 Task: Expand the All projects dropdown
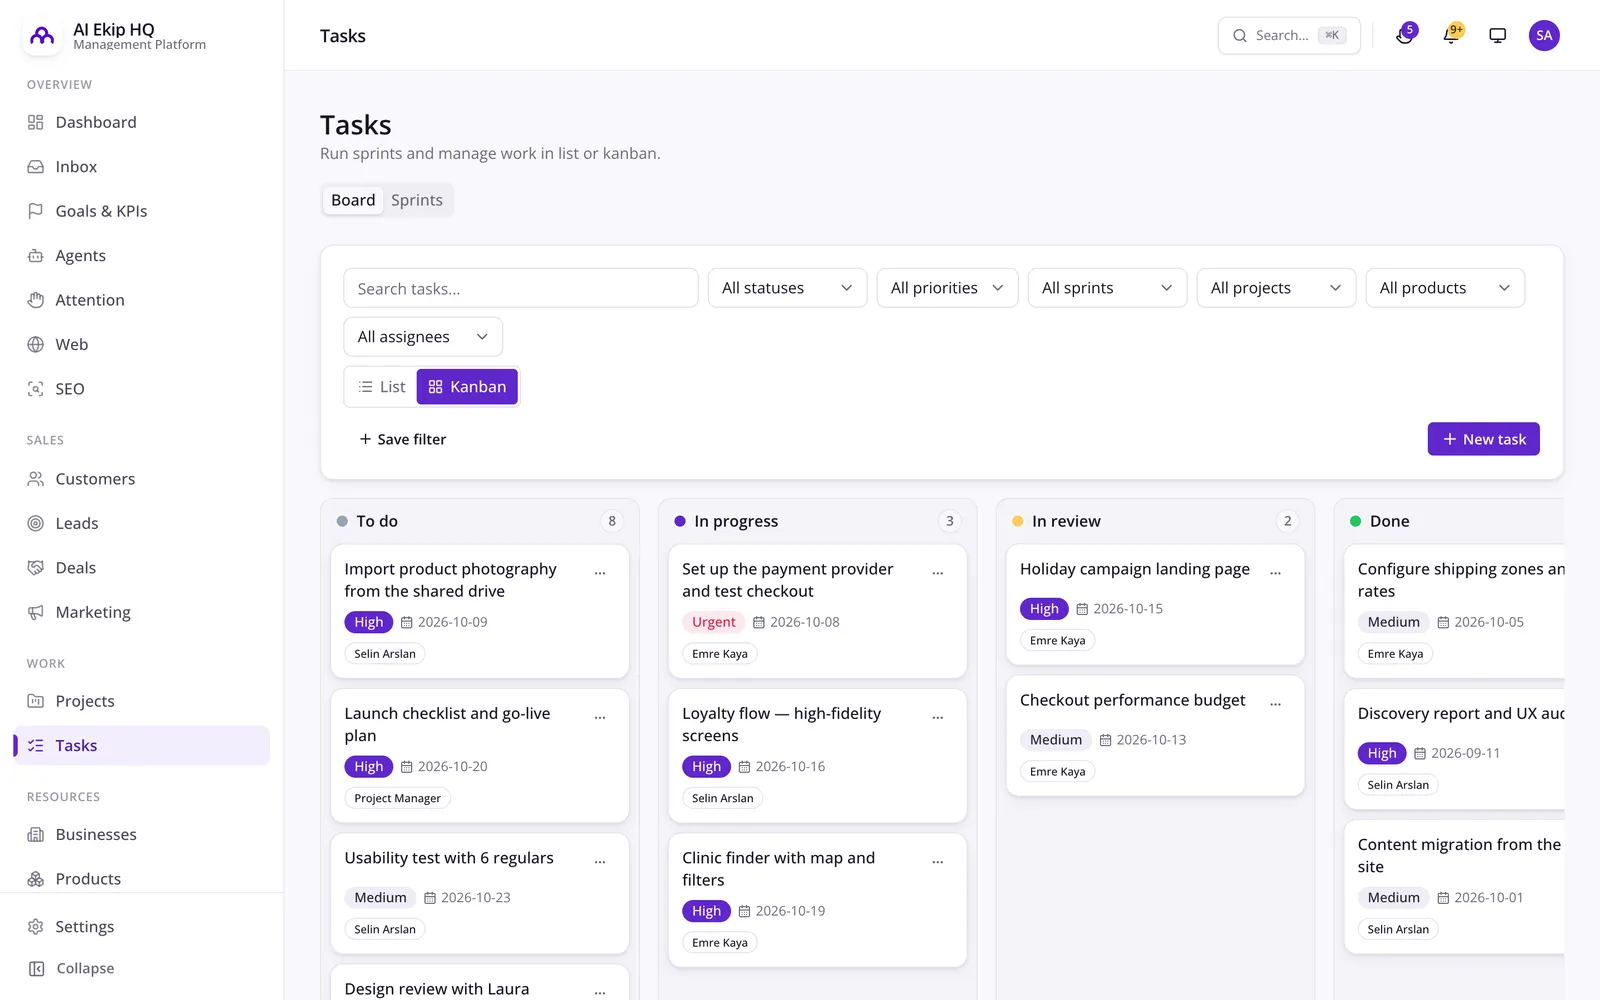1276,288
